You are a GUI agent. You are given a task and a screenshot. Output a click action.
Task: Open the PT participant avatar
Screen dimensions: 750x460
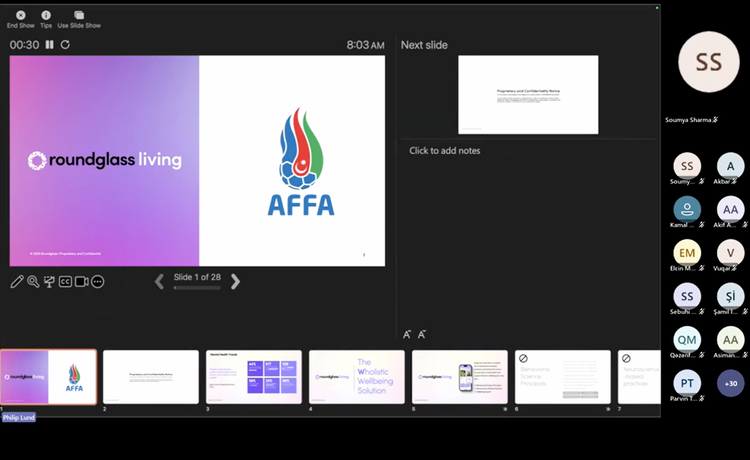click(687, 383)
